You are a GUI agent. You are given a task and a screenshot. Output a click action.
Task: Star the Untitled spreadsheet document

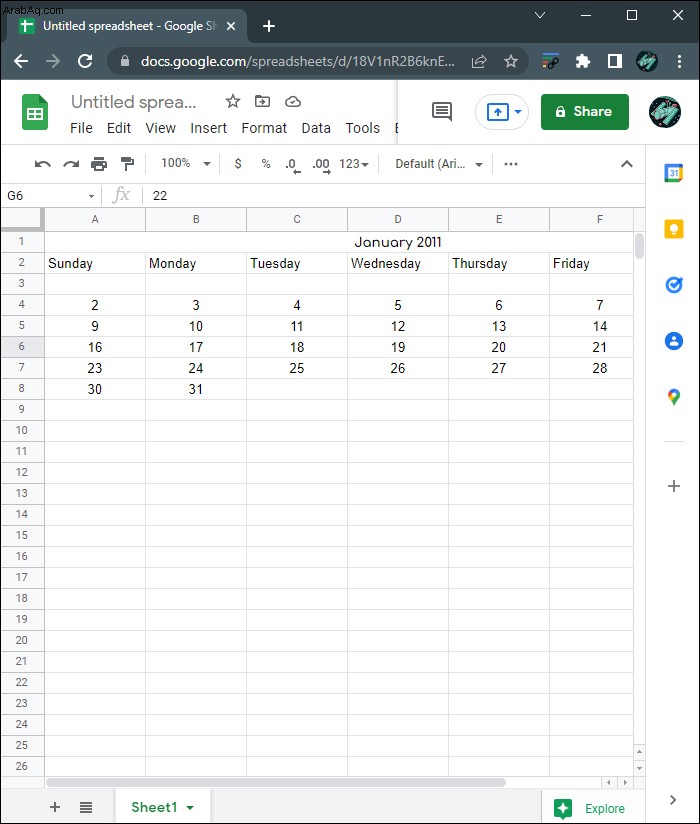tap(233, 101)
